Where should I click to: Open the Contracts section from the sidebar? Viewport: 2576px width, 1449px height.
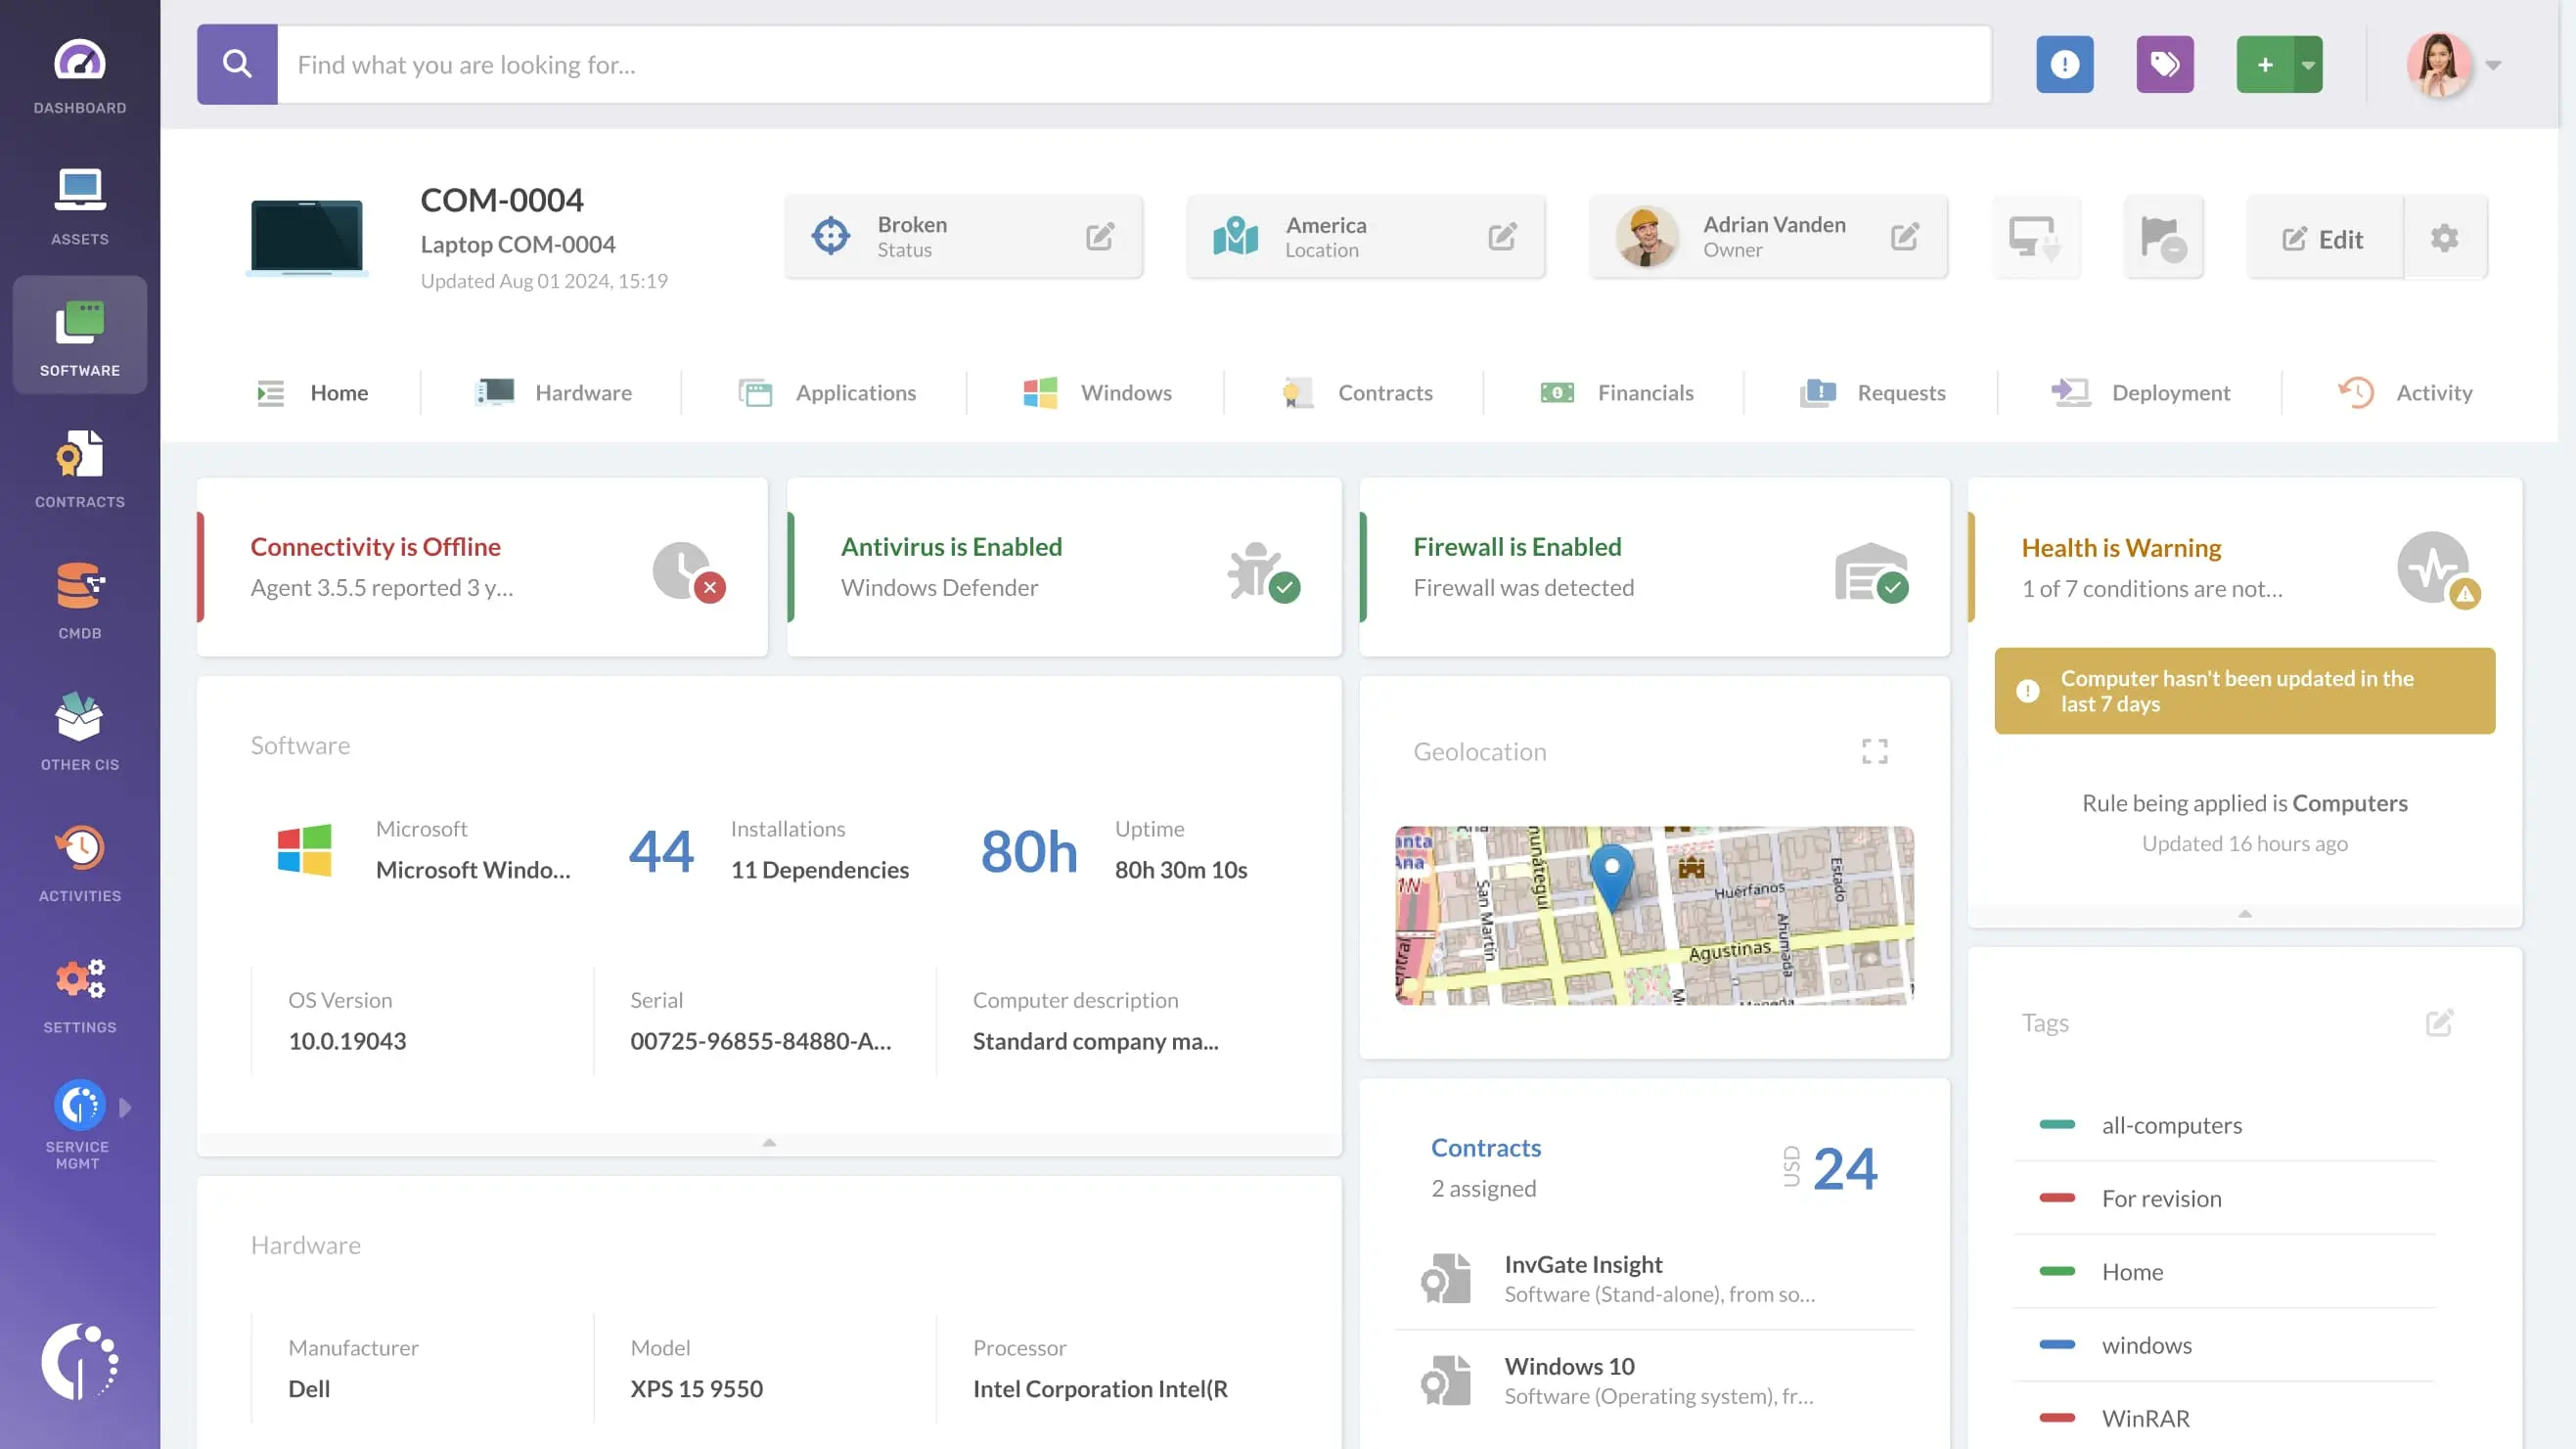79,466
